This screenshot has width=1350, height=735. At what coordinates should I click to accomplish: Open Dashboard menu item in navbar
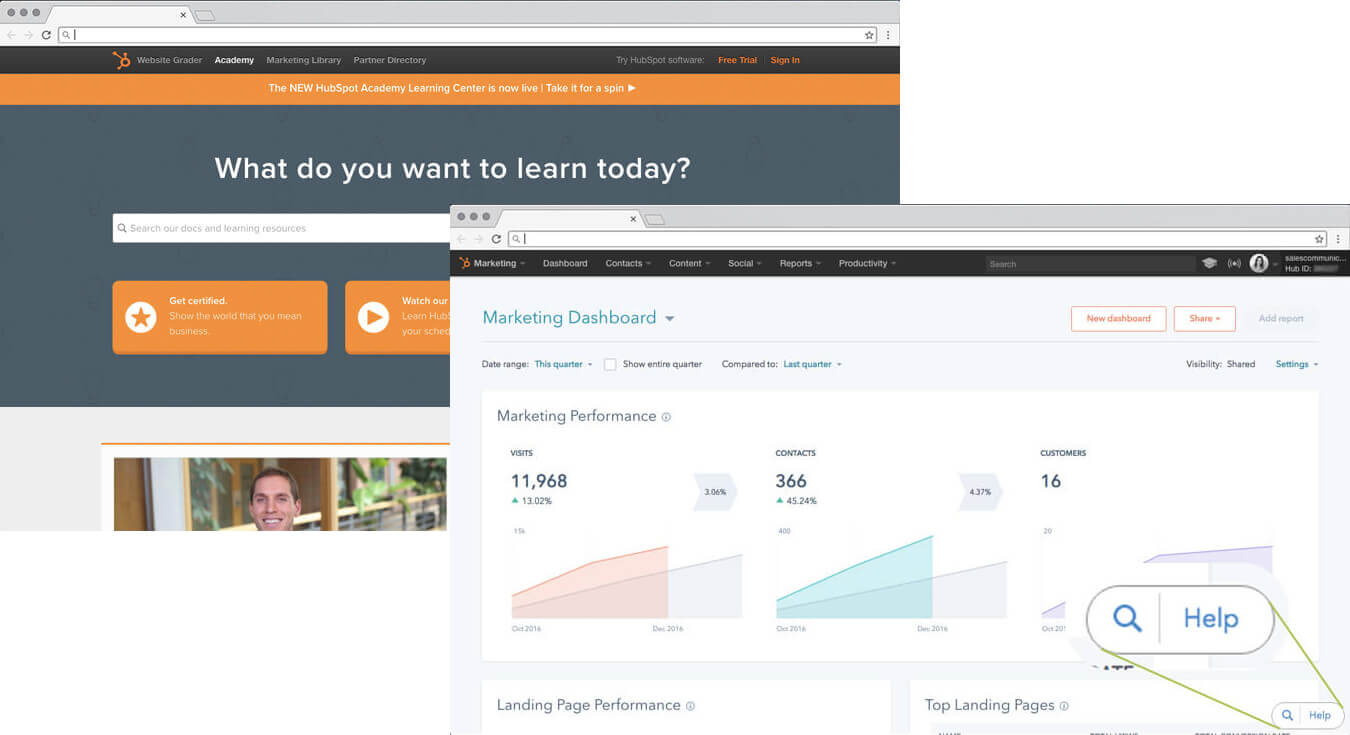565,263
